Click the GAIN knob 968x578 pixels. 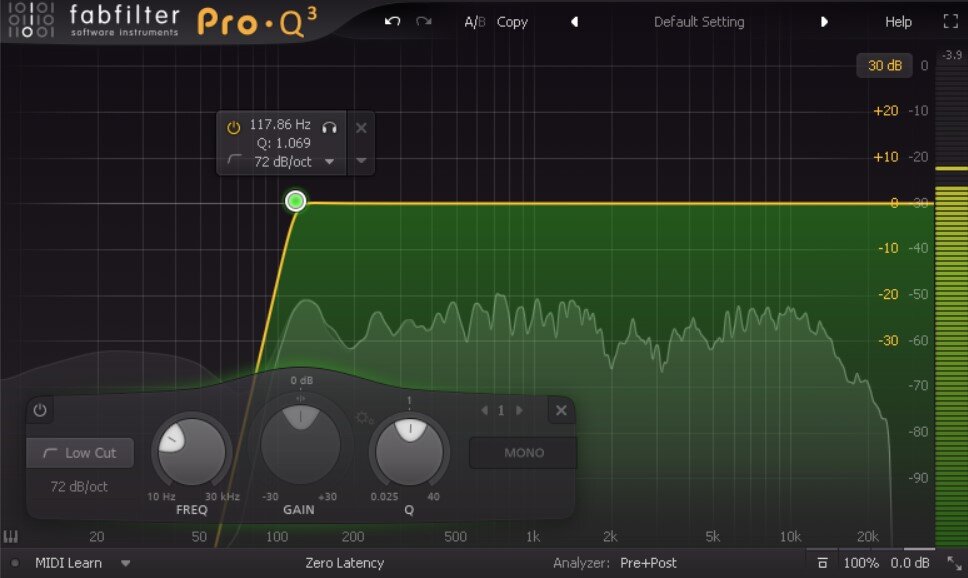[300, 444]
